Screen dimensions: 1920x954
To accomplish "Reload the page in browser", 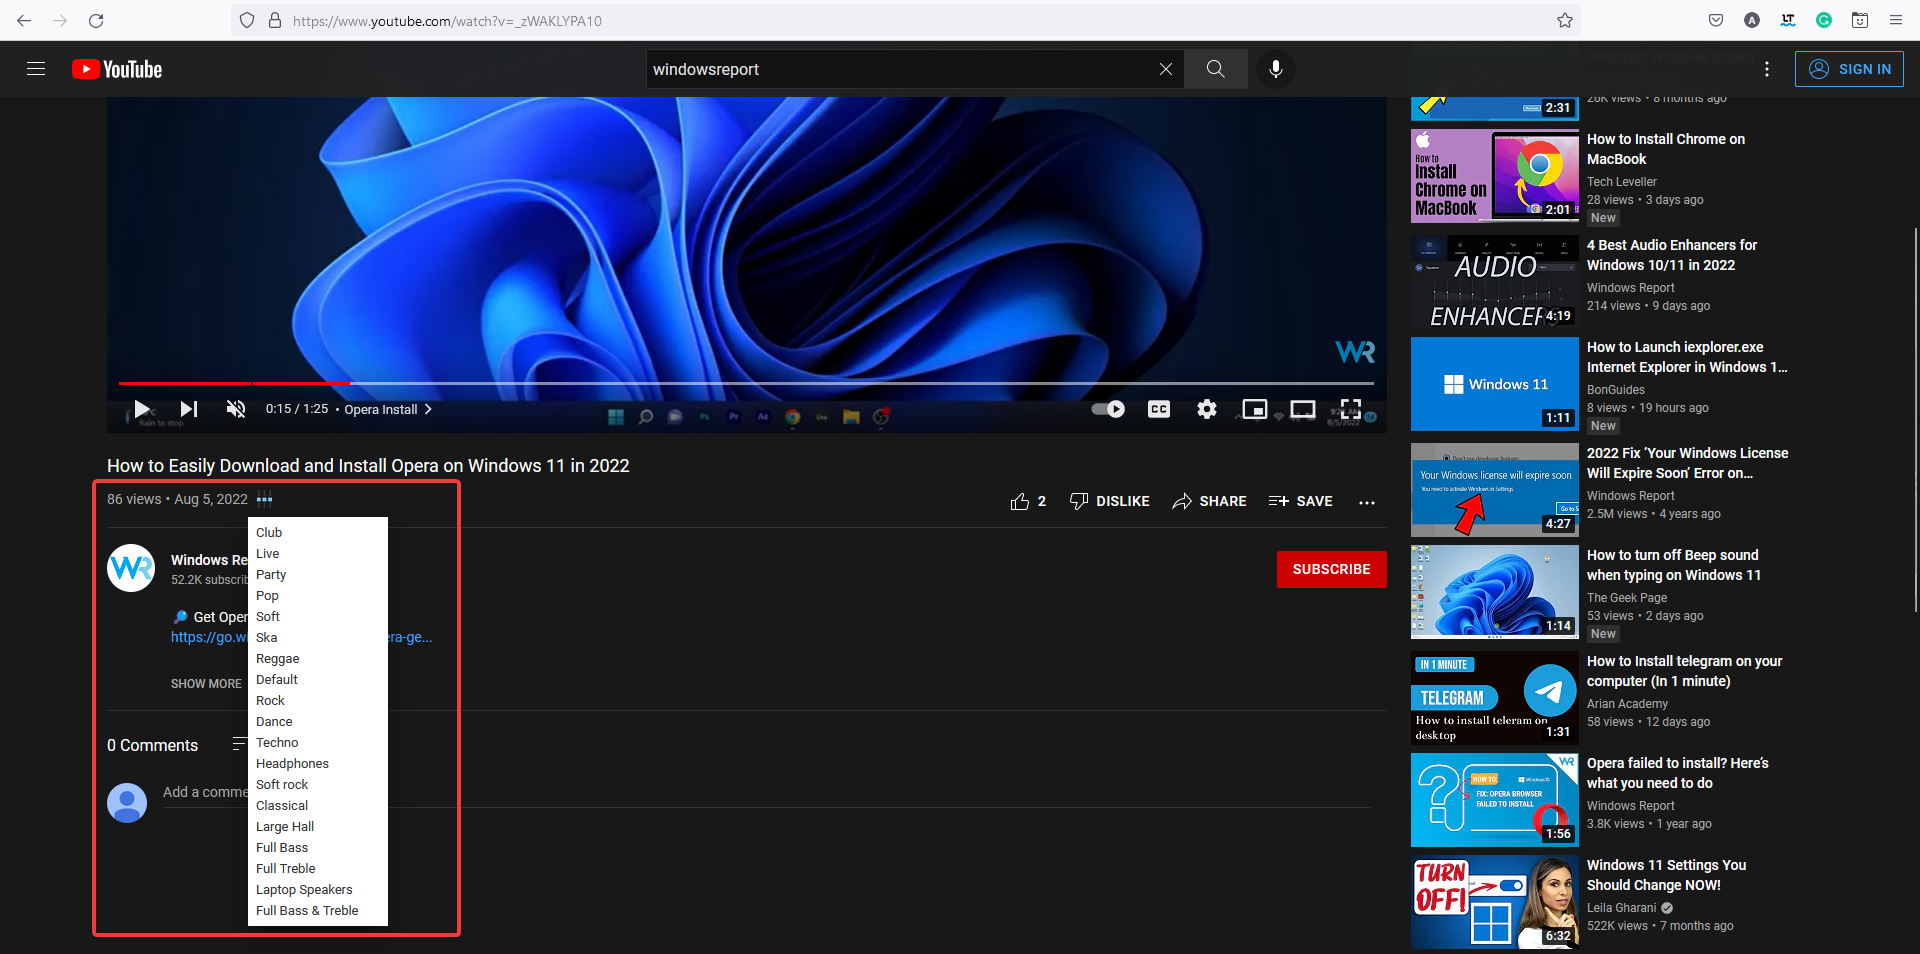I will (x=96, y=20).
